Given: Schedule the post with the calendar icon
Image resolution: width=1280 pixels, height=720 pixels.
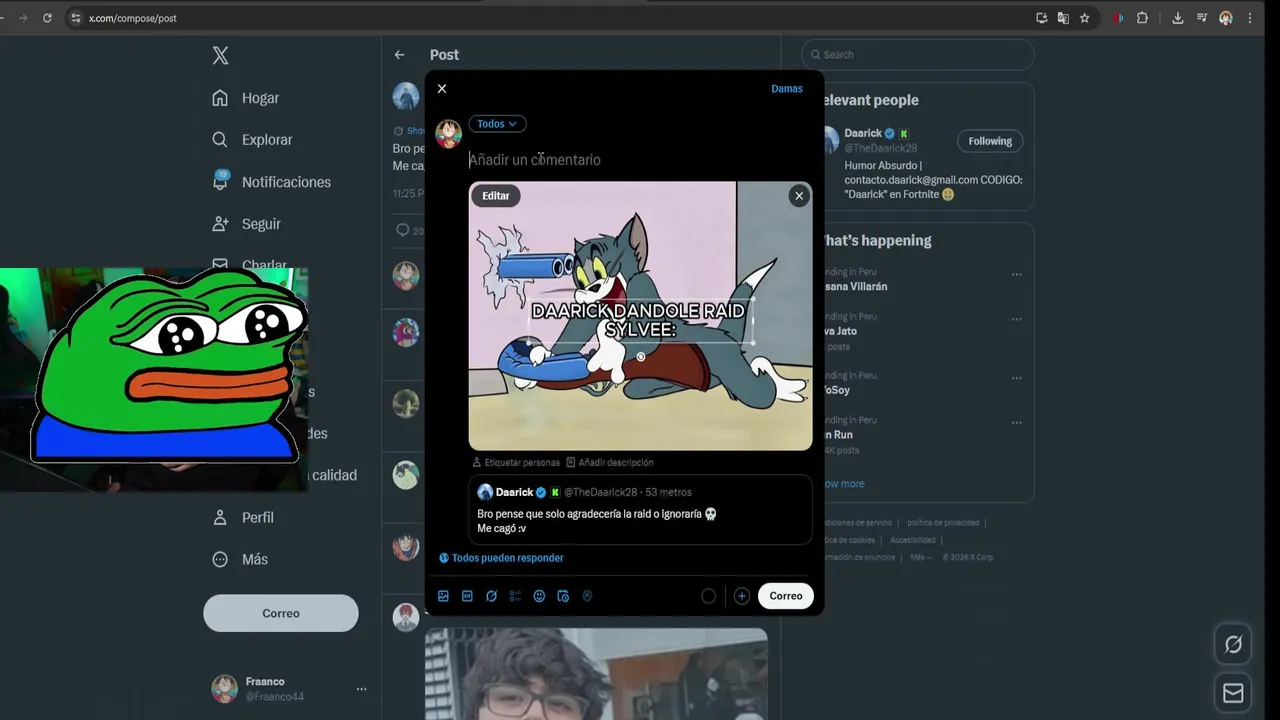Looking at the screenshot, I should tap(563, 596).
